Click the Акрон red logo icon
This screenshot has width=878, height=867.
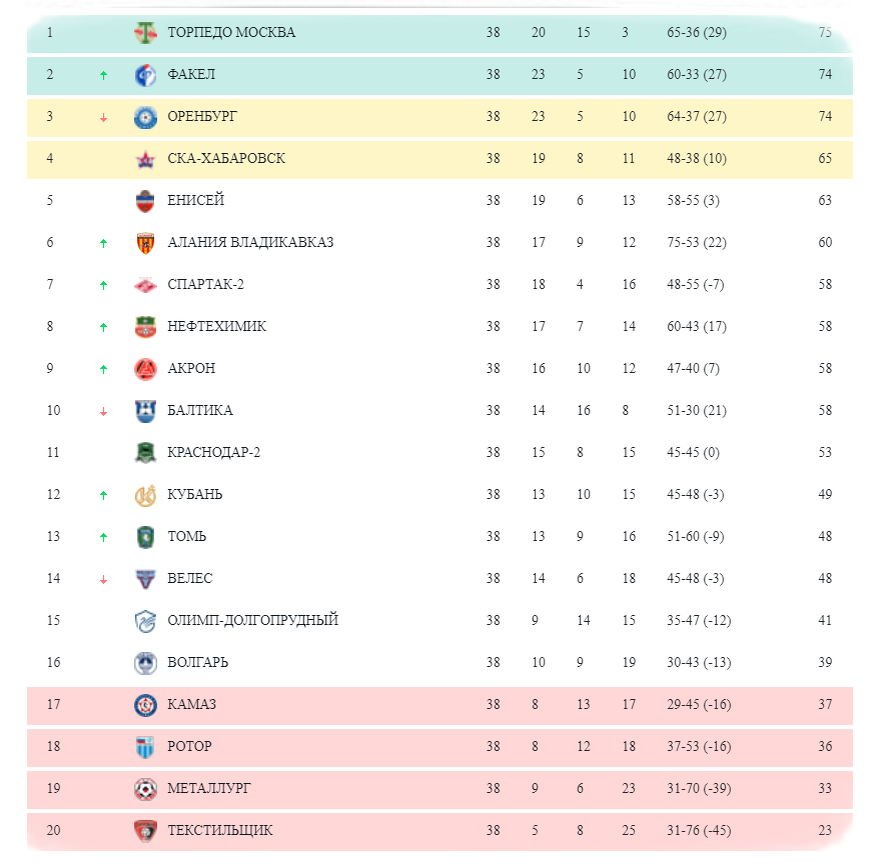point(146,369)
